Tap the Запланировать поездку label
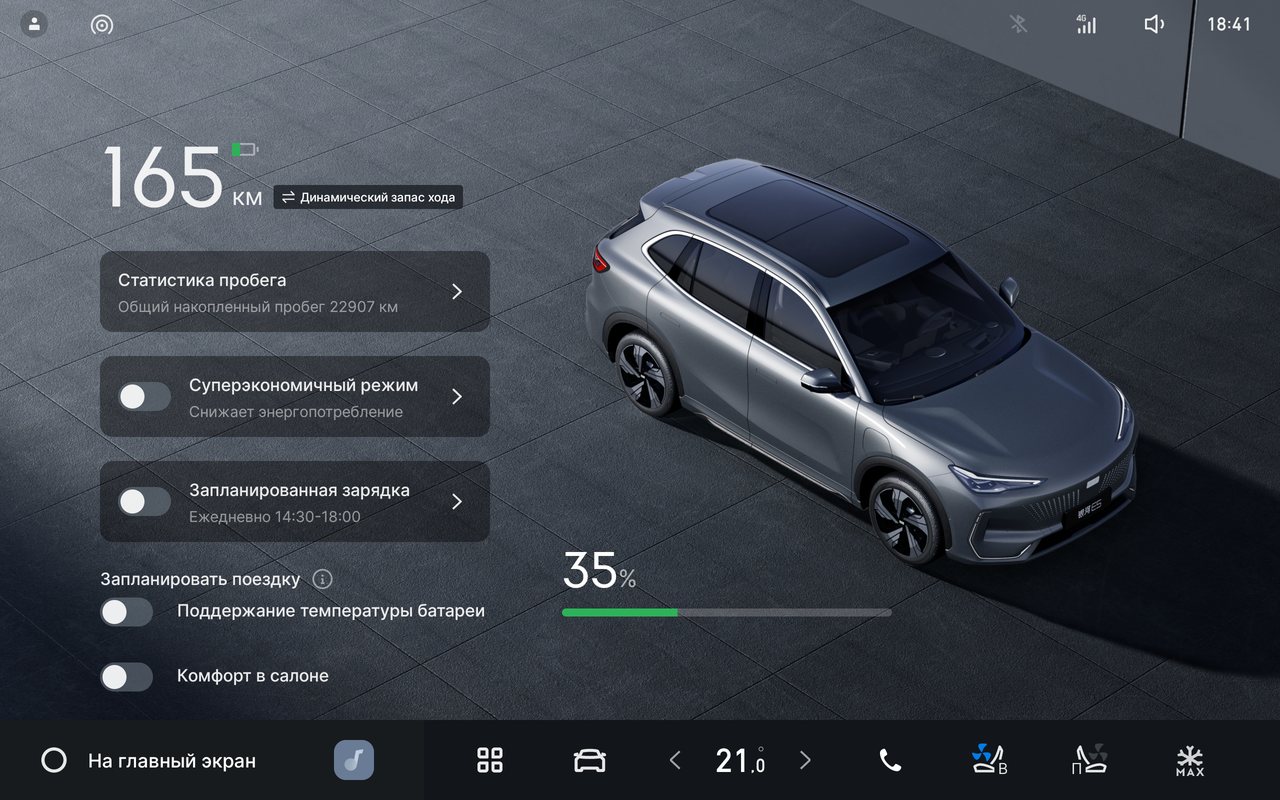This screenshot has height=800, width=1280. point(200,579)
